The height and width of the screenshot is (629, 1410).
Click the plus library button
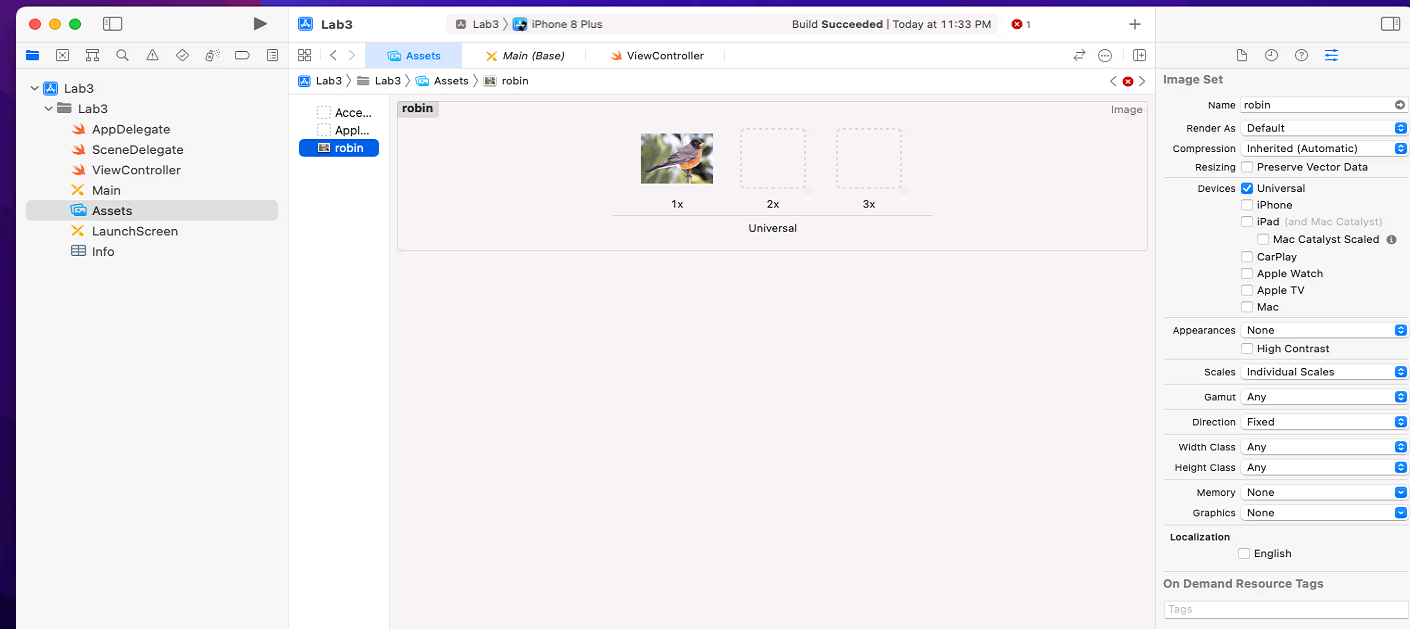pos(1134,24)
